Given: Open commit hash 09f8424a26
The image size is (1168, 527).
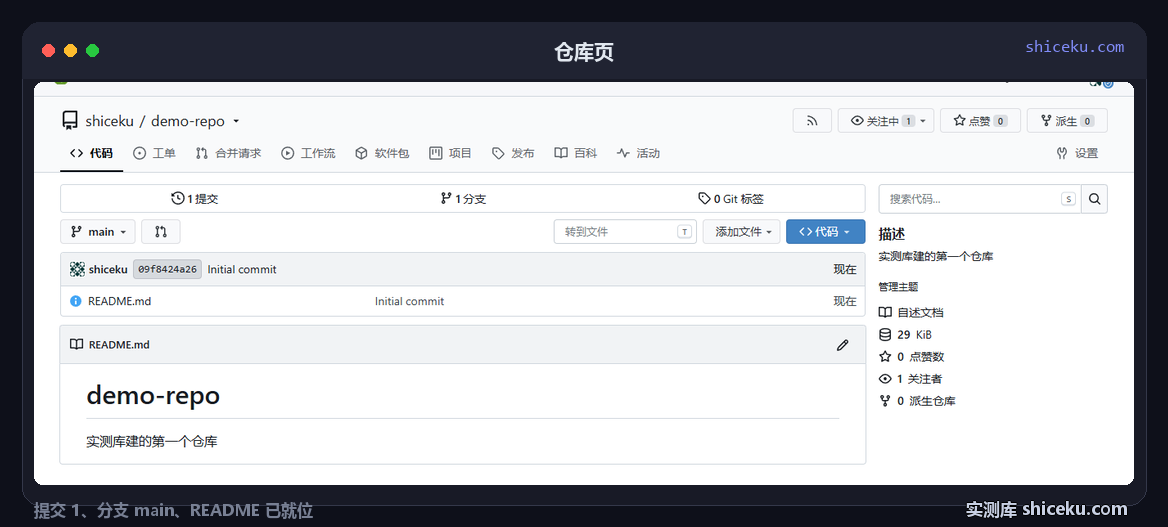Looking at the screenshot, I should point(168,269).
